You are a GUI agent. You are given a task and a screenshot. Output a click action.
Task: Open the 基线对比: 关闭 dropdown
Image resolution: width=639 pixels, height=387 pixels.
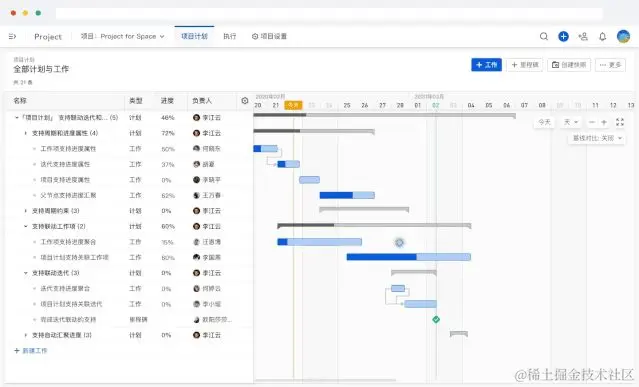(x=597, y=138)
